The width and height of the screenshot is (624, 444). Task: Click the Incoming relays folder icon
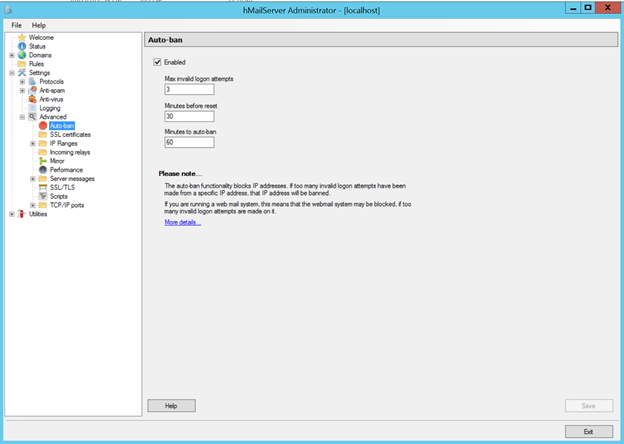[x=43, y=152]
